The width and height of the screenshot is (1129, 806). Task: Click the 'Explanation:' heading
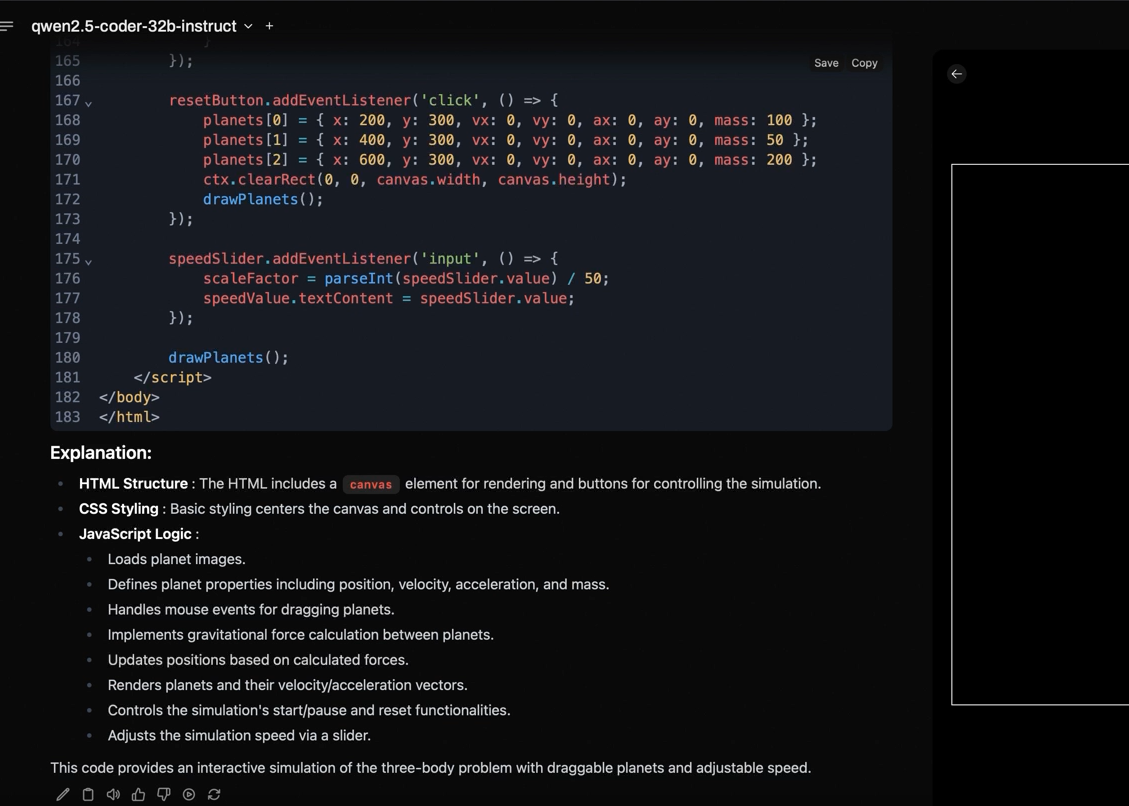[x=101, y=453]
